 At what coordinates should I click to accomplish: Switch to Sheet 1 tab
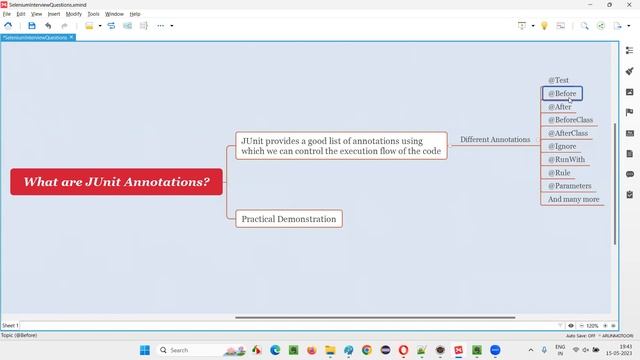point(10,326)
